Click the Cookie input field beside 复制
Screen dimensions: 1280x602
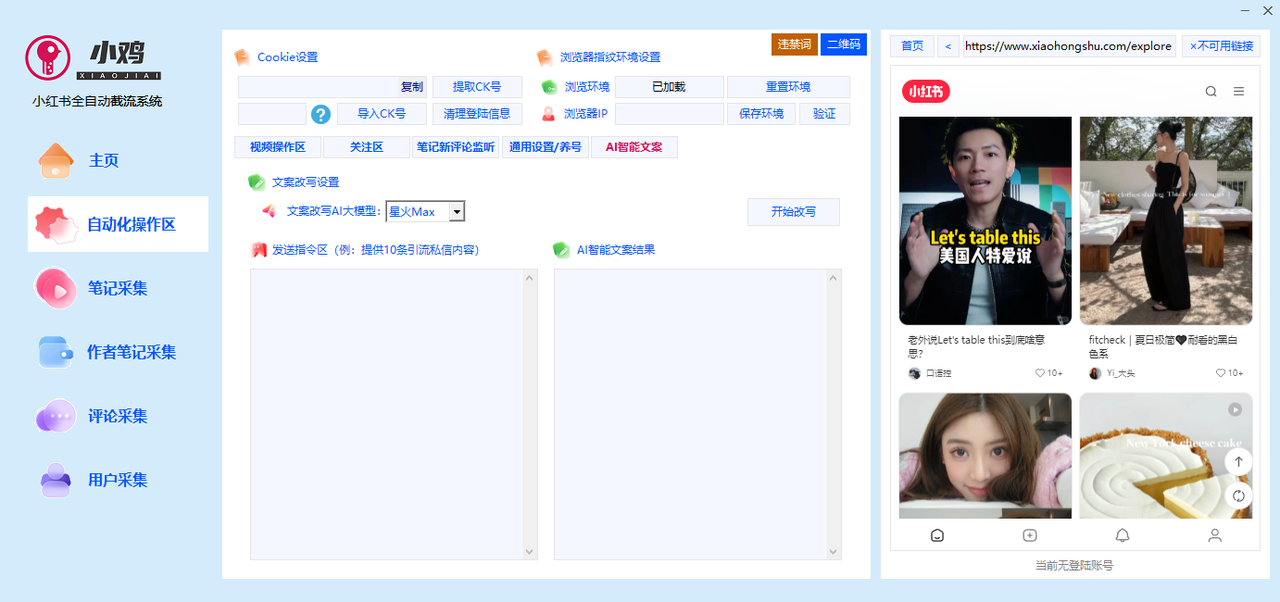tap(318, 87)
